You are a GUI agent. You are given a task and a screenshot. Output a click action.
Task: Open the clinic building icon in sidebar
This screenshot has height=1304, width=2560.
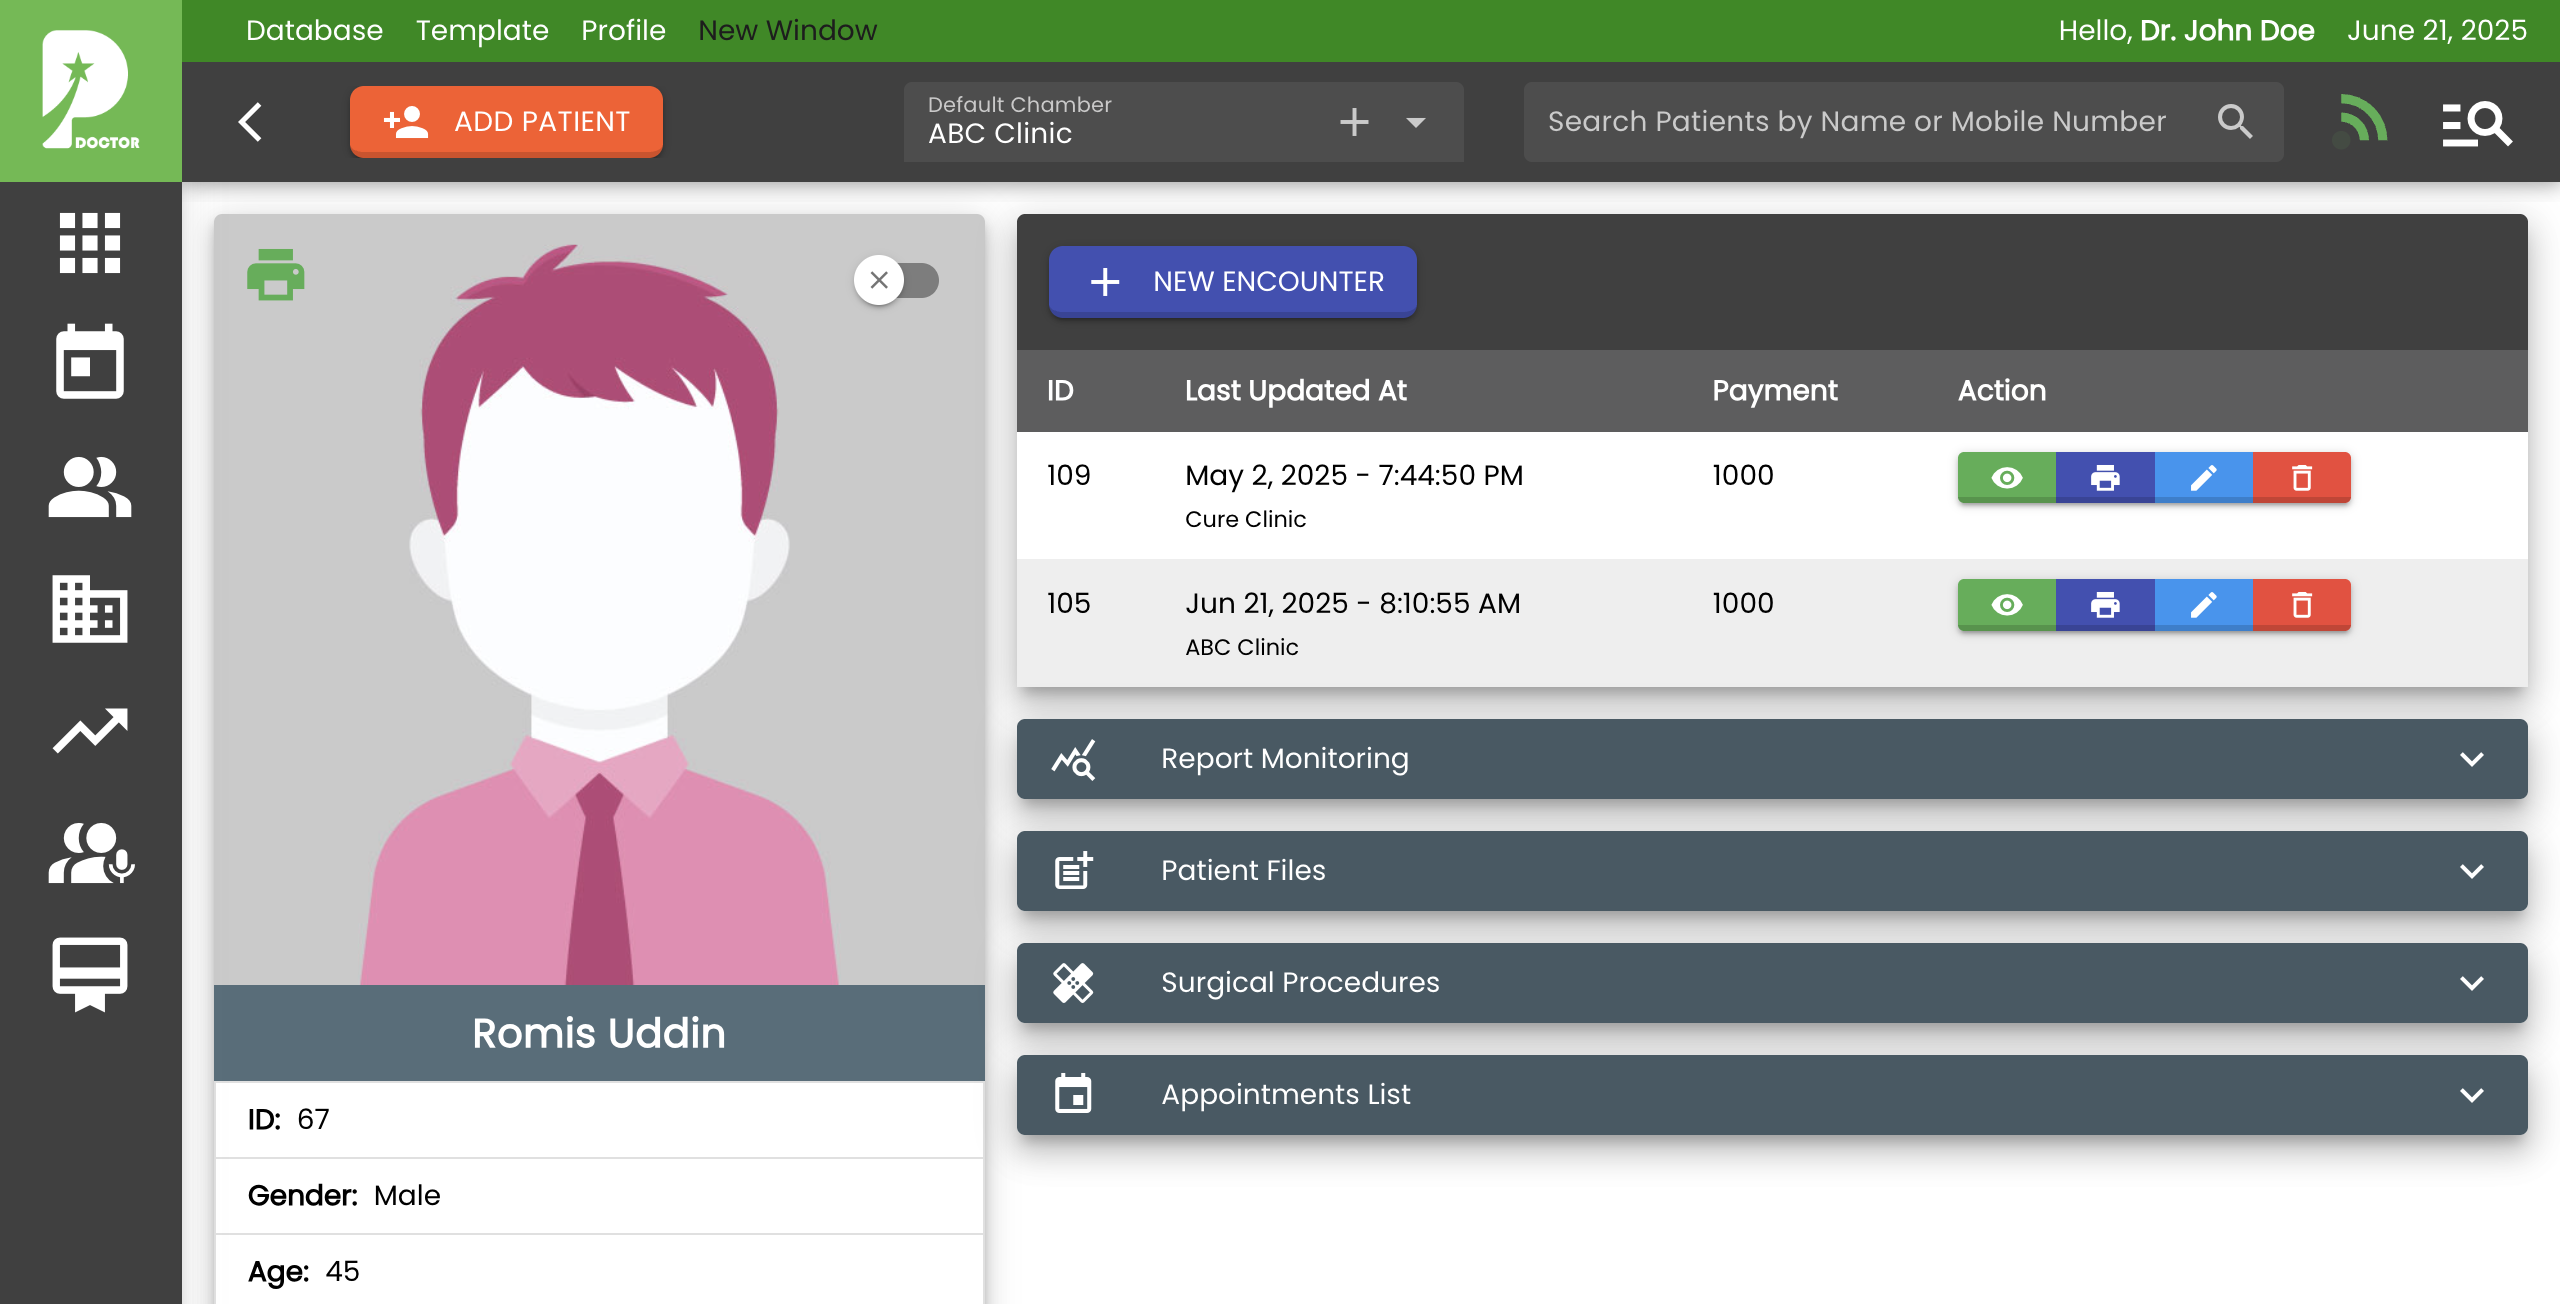point(90,609)
